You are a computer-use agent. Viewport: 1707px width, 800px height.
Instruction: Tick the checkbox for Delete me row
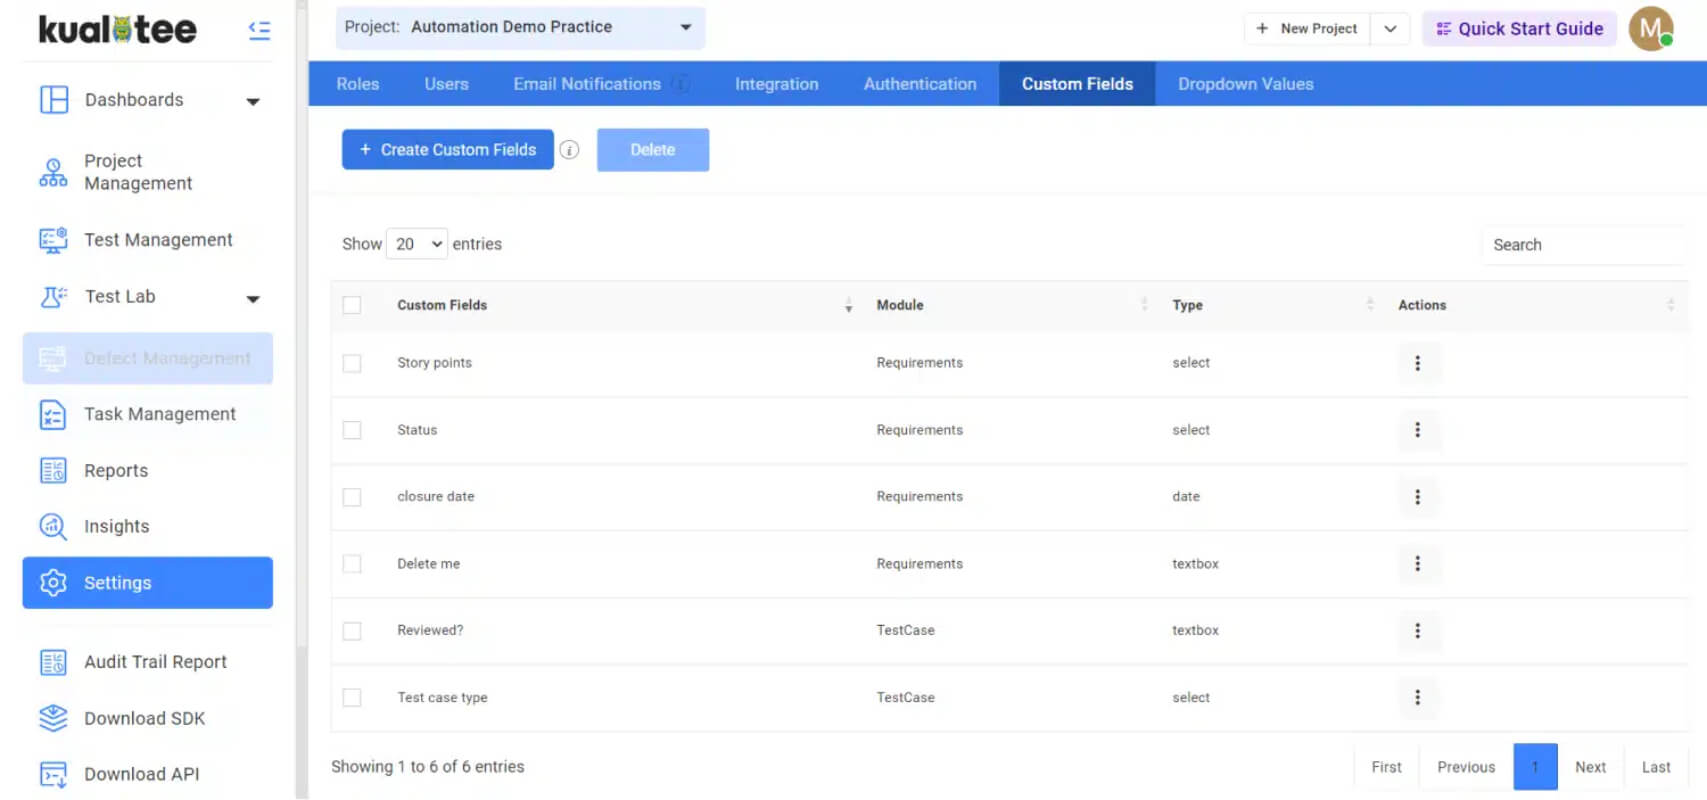pos(352,564)
